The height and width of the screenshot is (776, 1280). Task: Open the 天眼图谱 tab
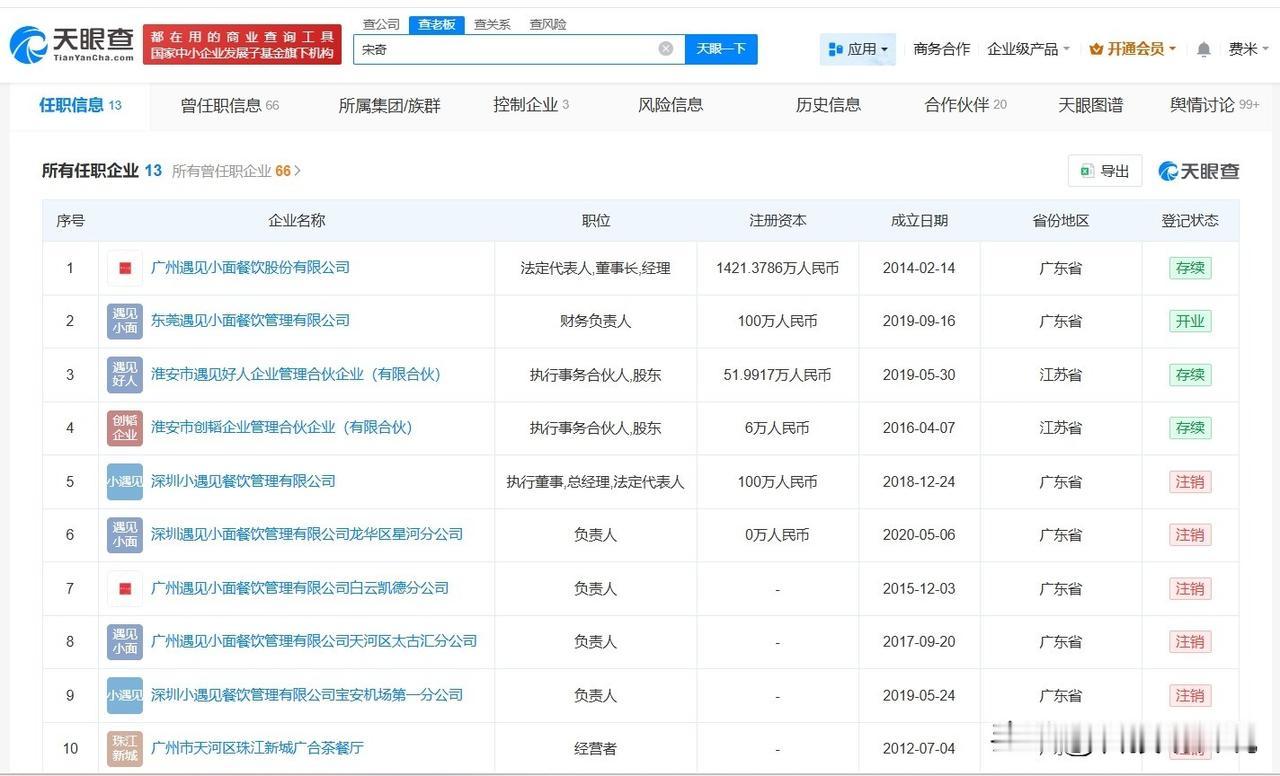click(x=1090, y=105)
